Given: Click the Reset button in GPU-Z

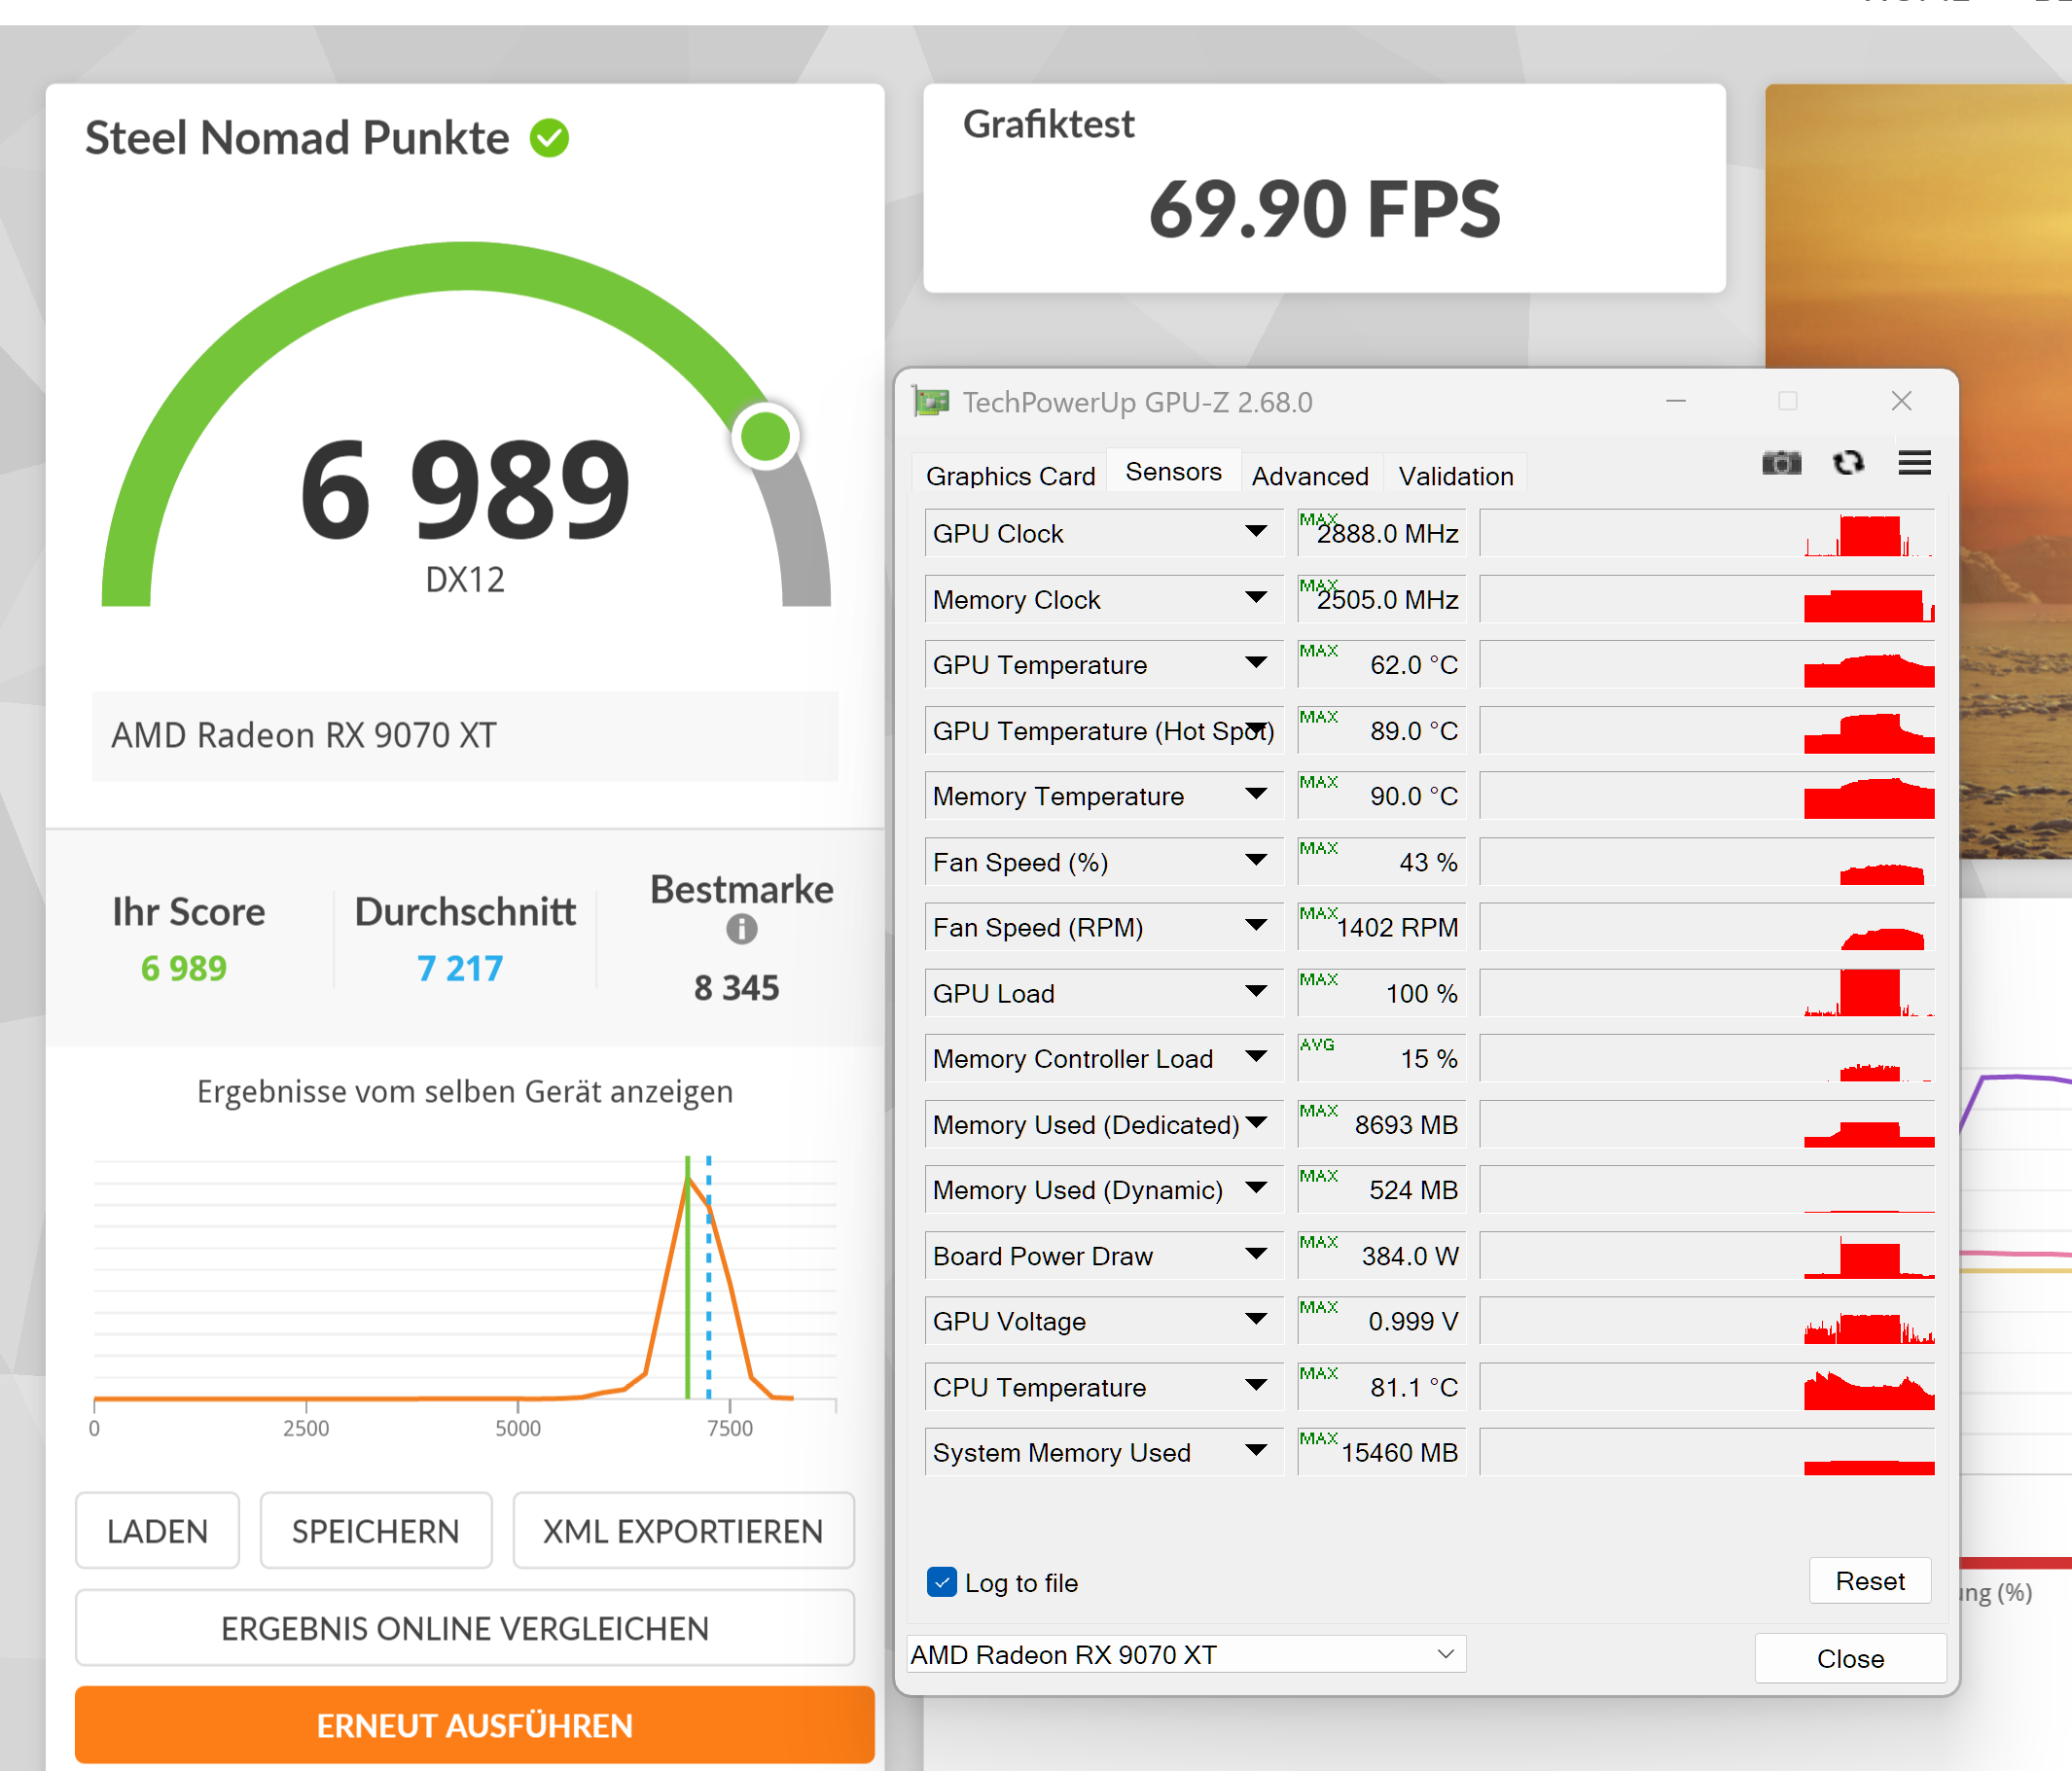Looking at the screenshot, I should (x=1869, y=1581).
